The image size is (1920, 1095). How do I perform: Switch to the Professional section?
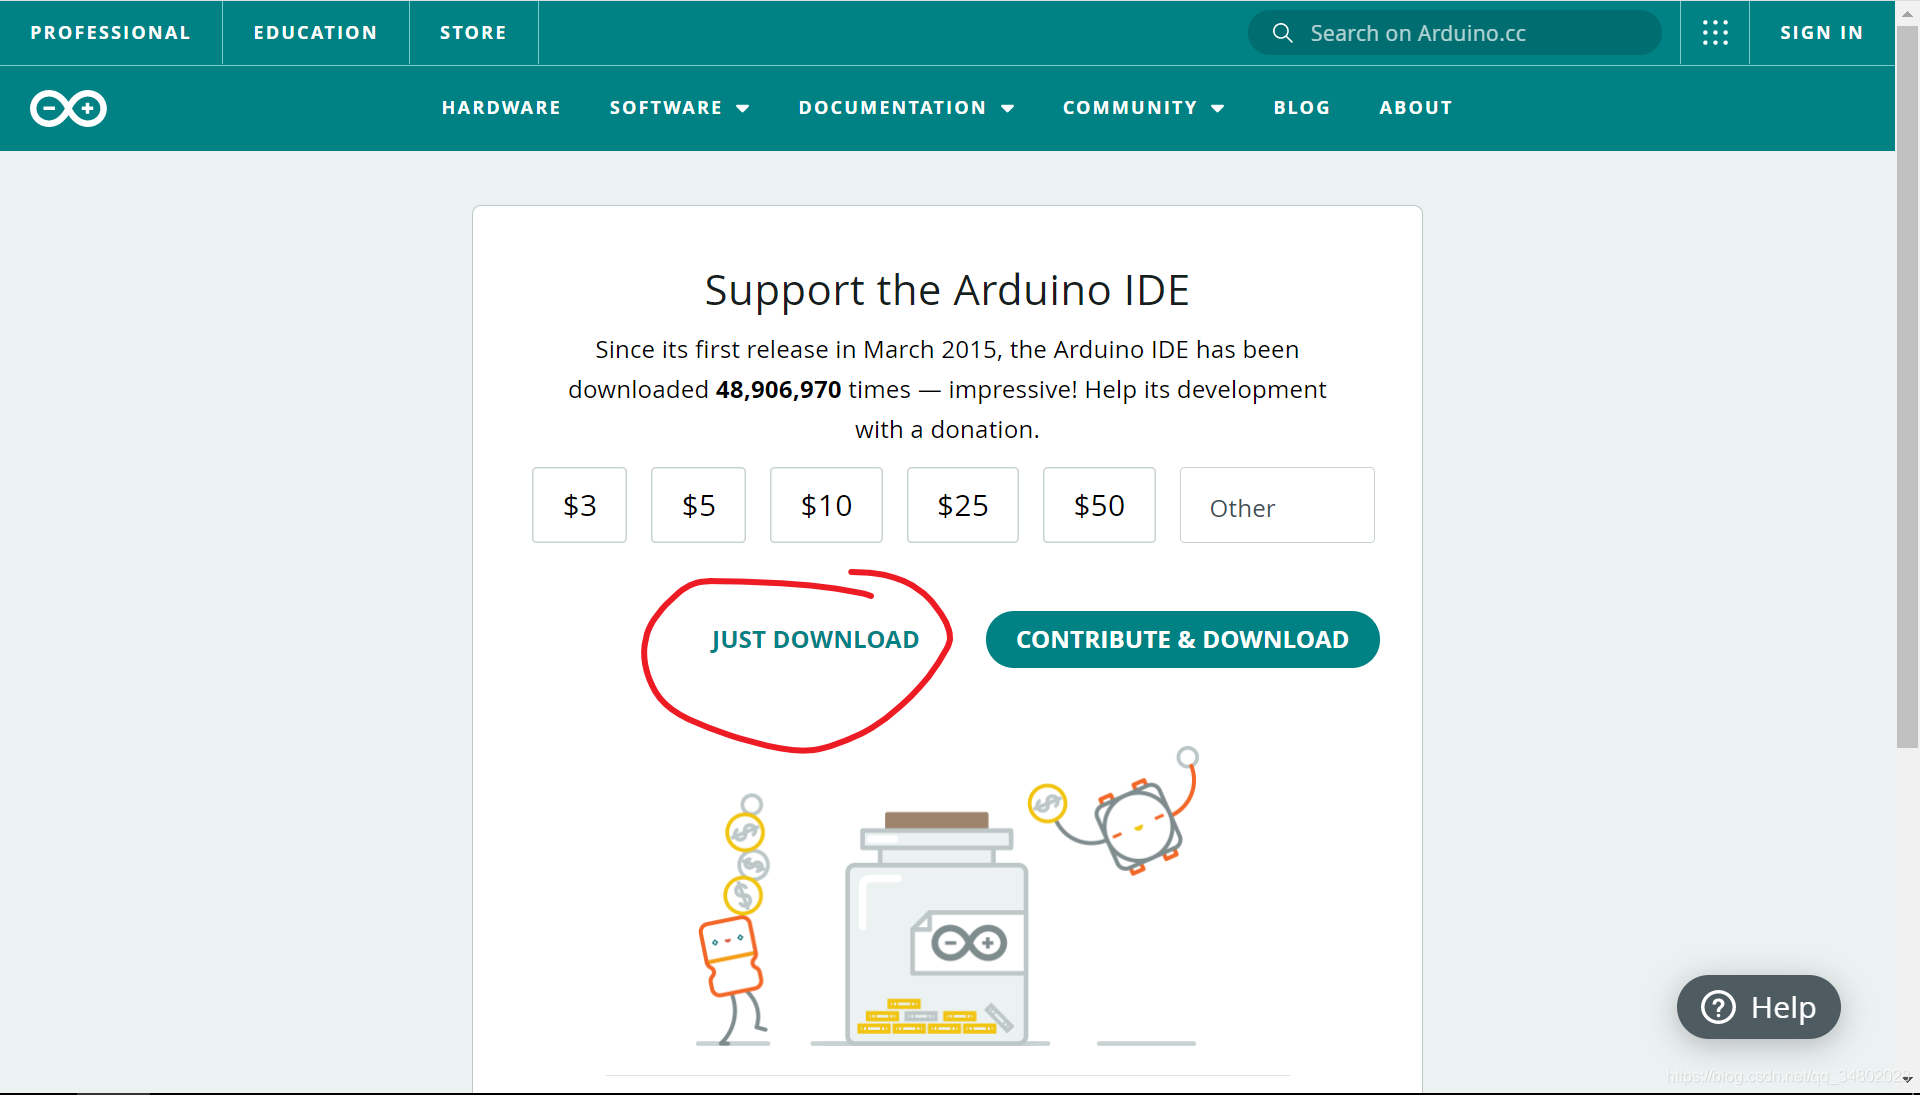(x=110, y=33)
